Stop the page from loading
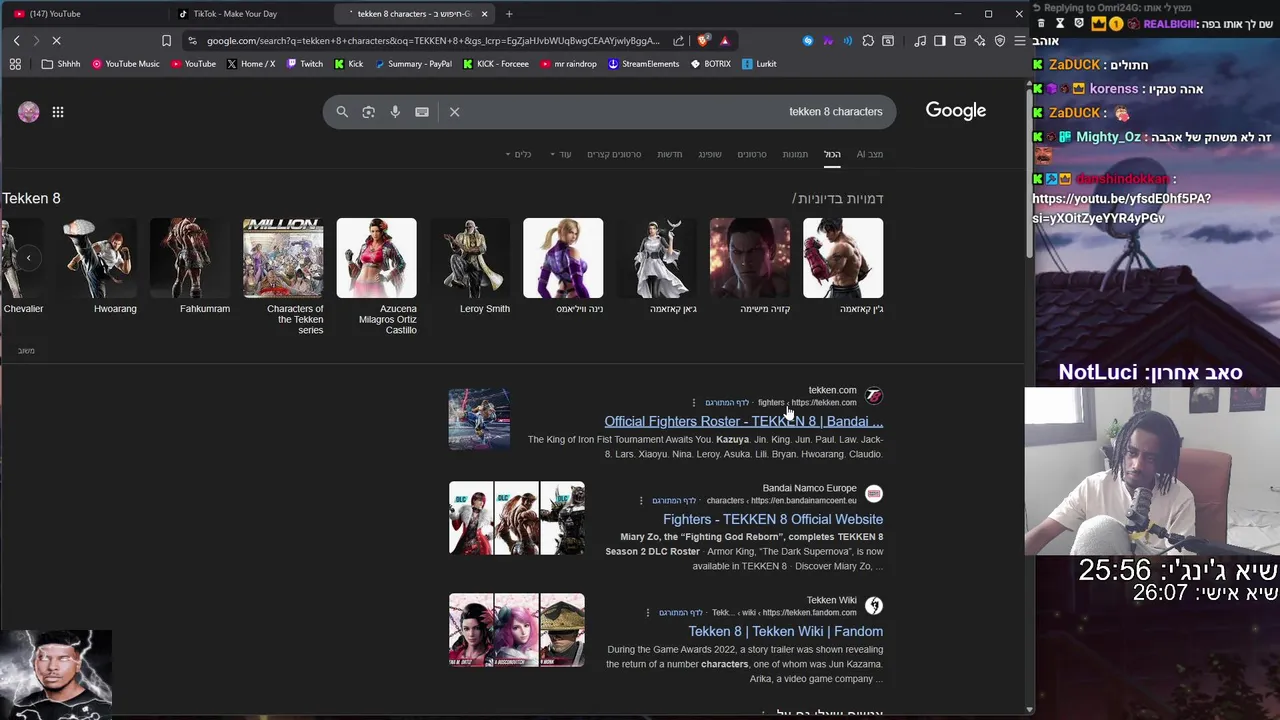Image resolution: width=1280 pixels, height=720 pixels. [56, 41]
